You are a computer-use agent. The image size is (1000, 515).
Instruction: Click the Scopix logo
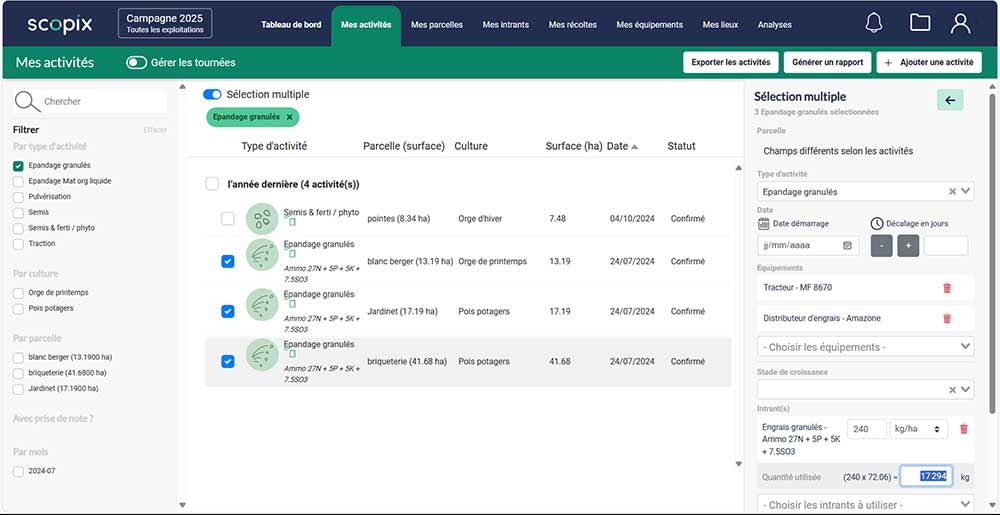60,24
